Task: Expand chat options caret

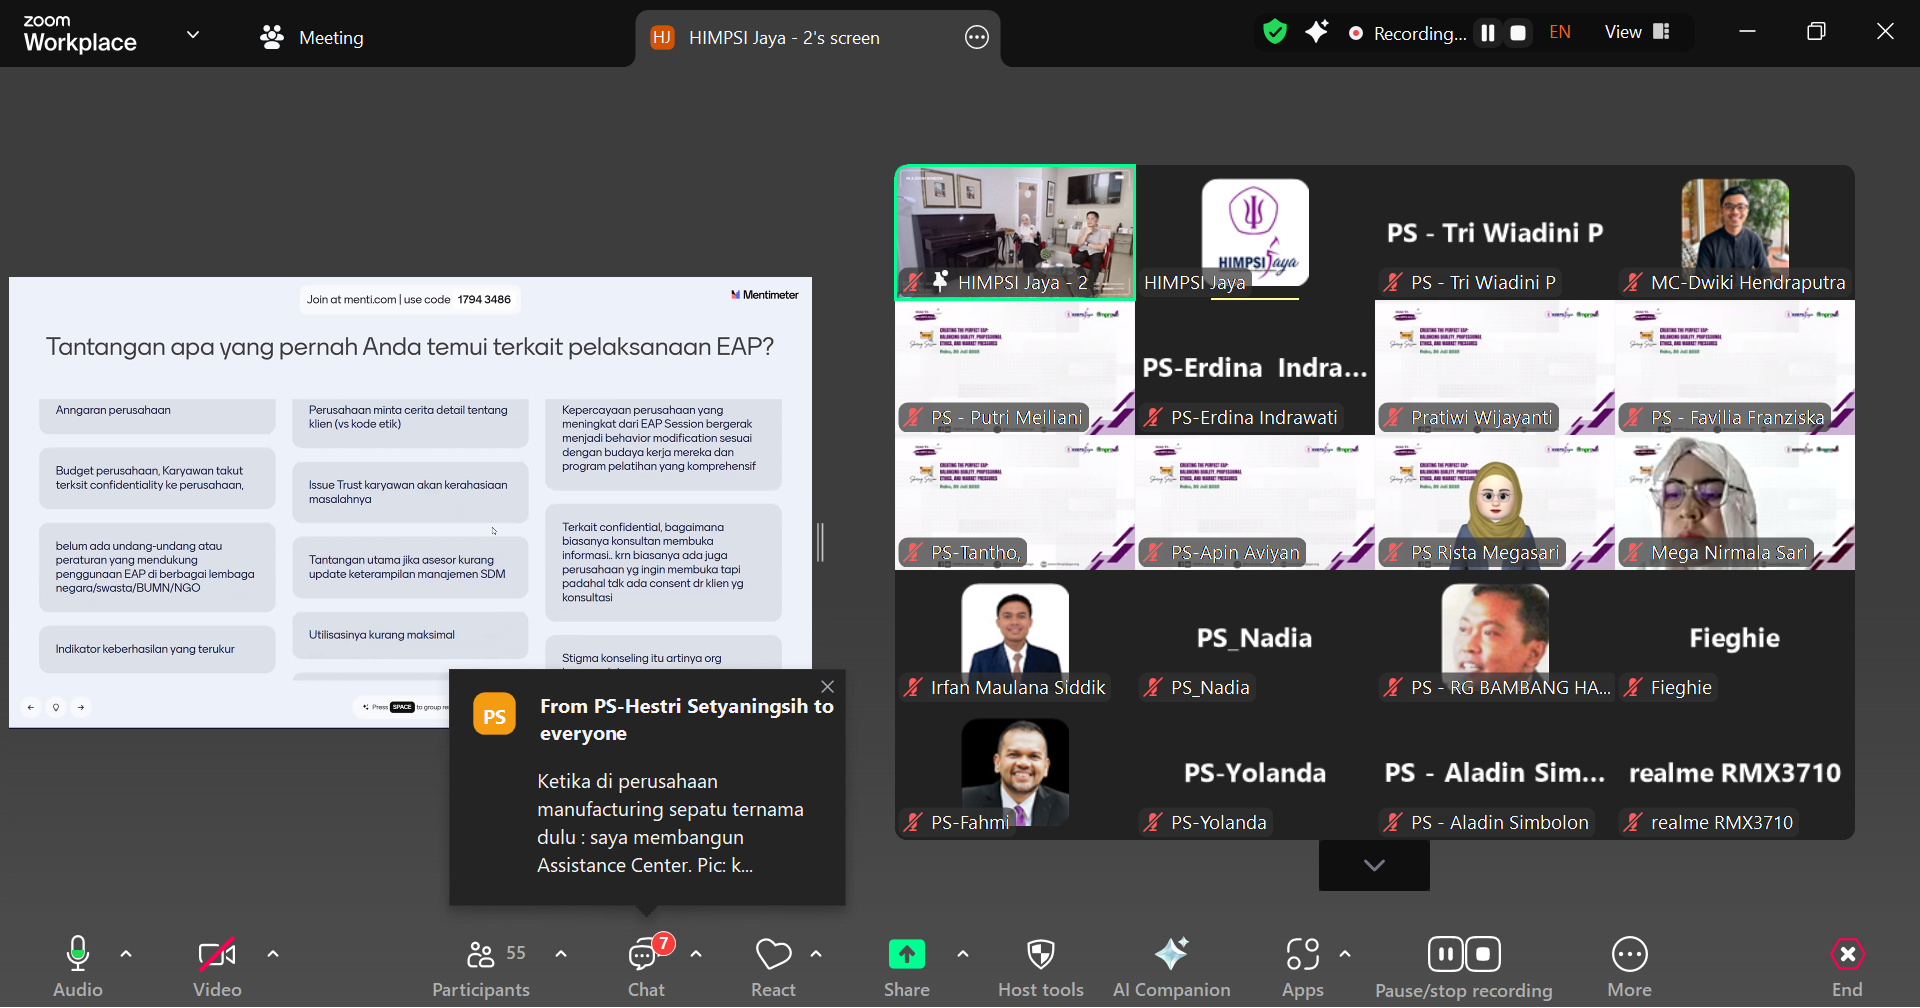Action: click(696, 954)
